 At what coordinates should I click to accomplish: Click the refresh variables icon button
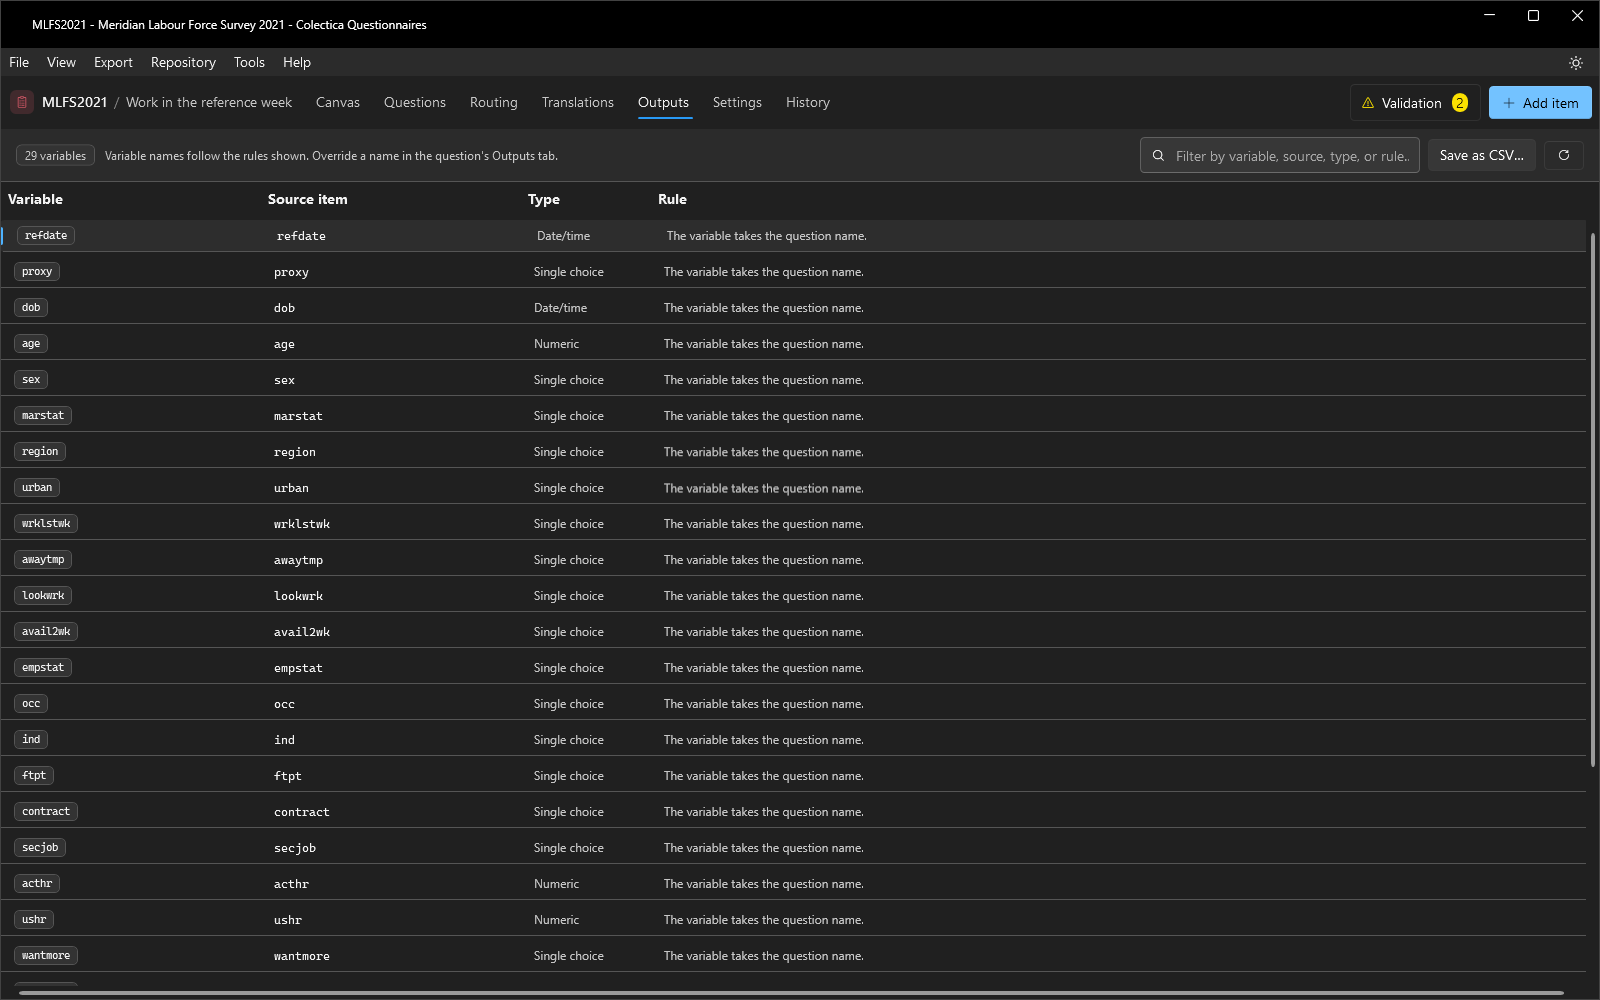click(x=1564, y=155)
